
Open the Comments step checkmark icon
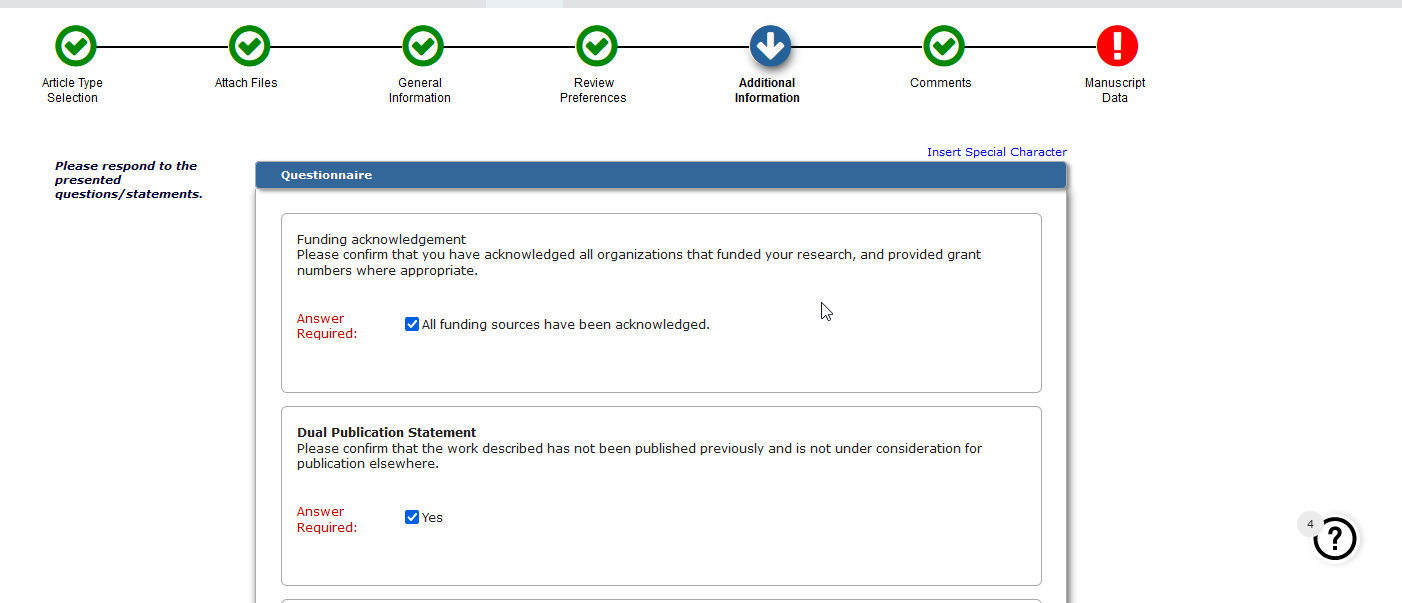943,46
